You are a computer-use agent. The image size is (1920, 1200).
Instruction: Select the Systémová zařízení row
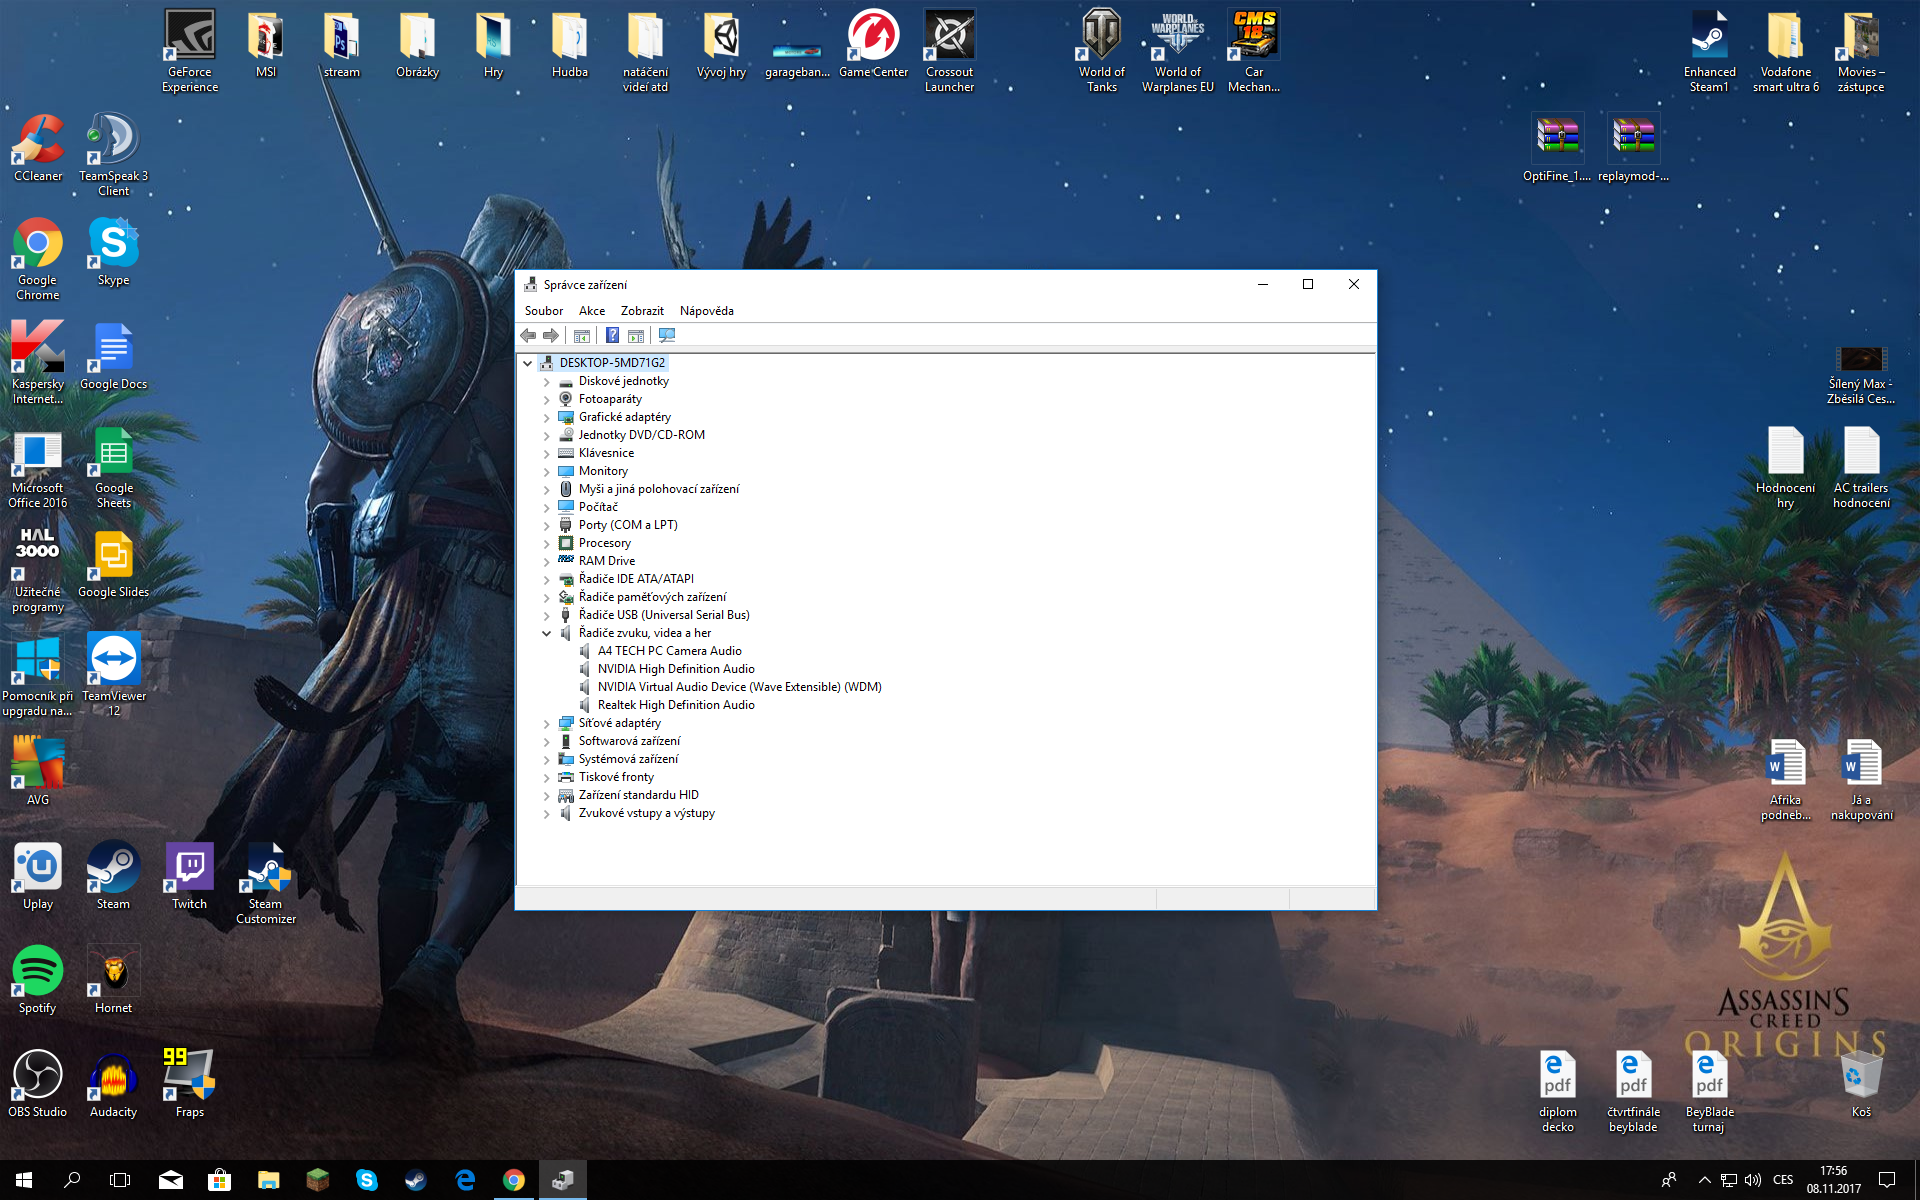[x=628, y=759]
